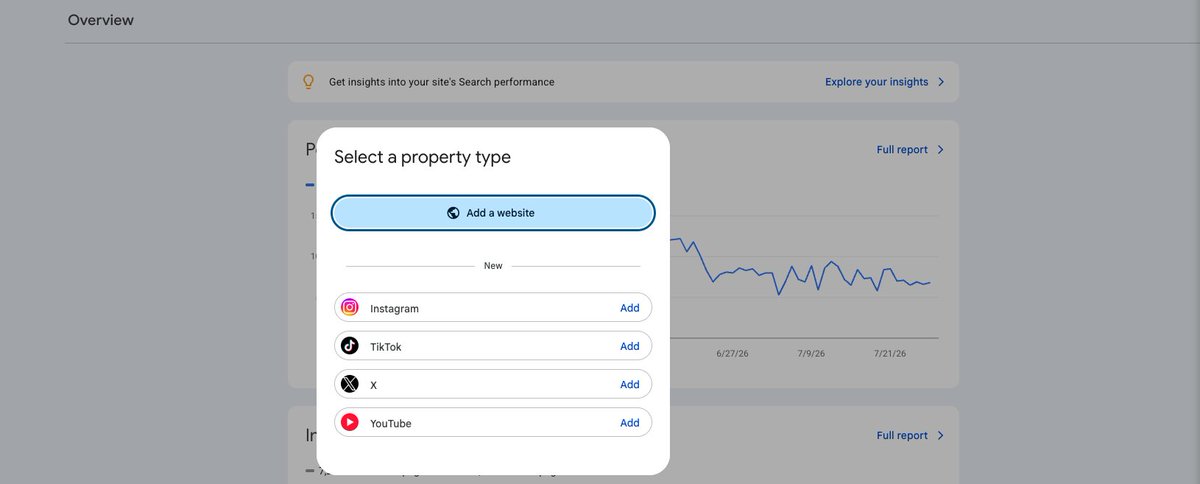This screenshot has height=484, width=1200.
Task: Click the YouTube logo icon
Action: coord(350,423)
